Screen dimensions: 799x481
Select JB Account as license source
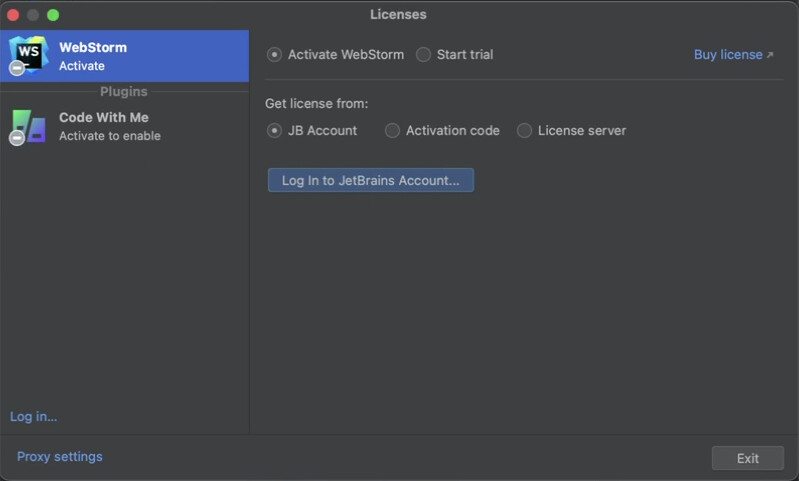click(x=274, y=131)
